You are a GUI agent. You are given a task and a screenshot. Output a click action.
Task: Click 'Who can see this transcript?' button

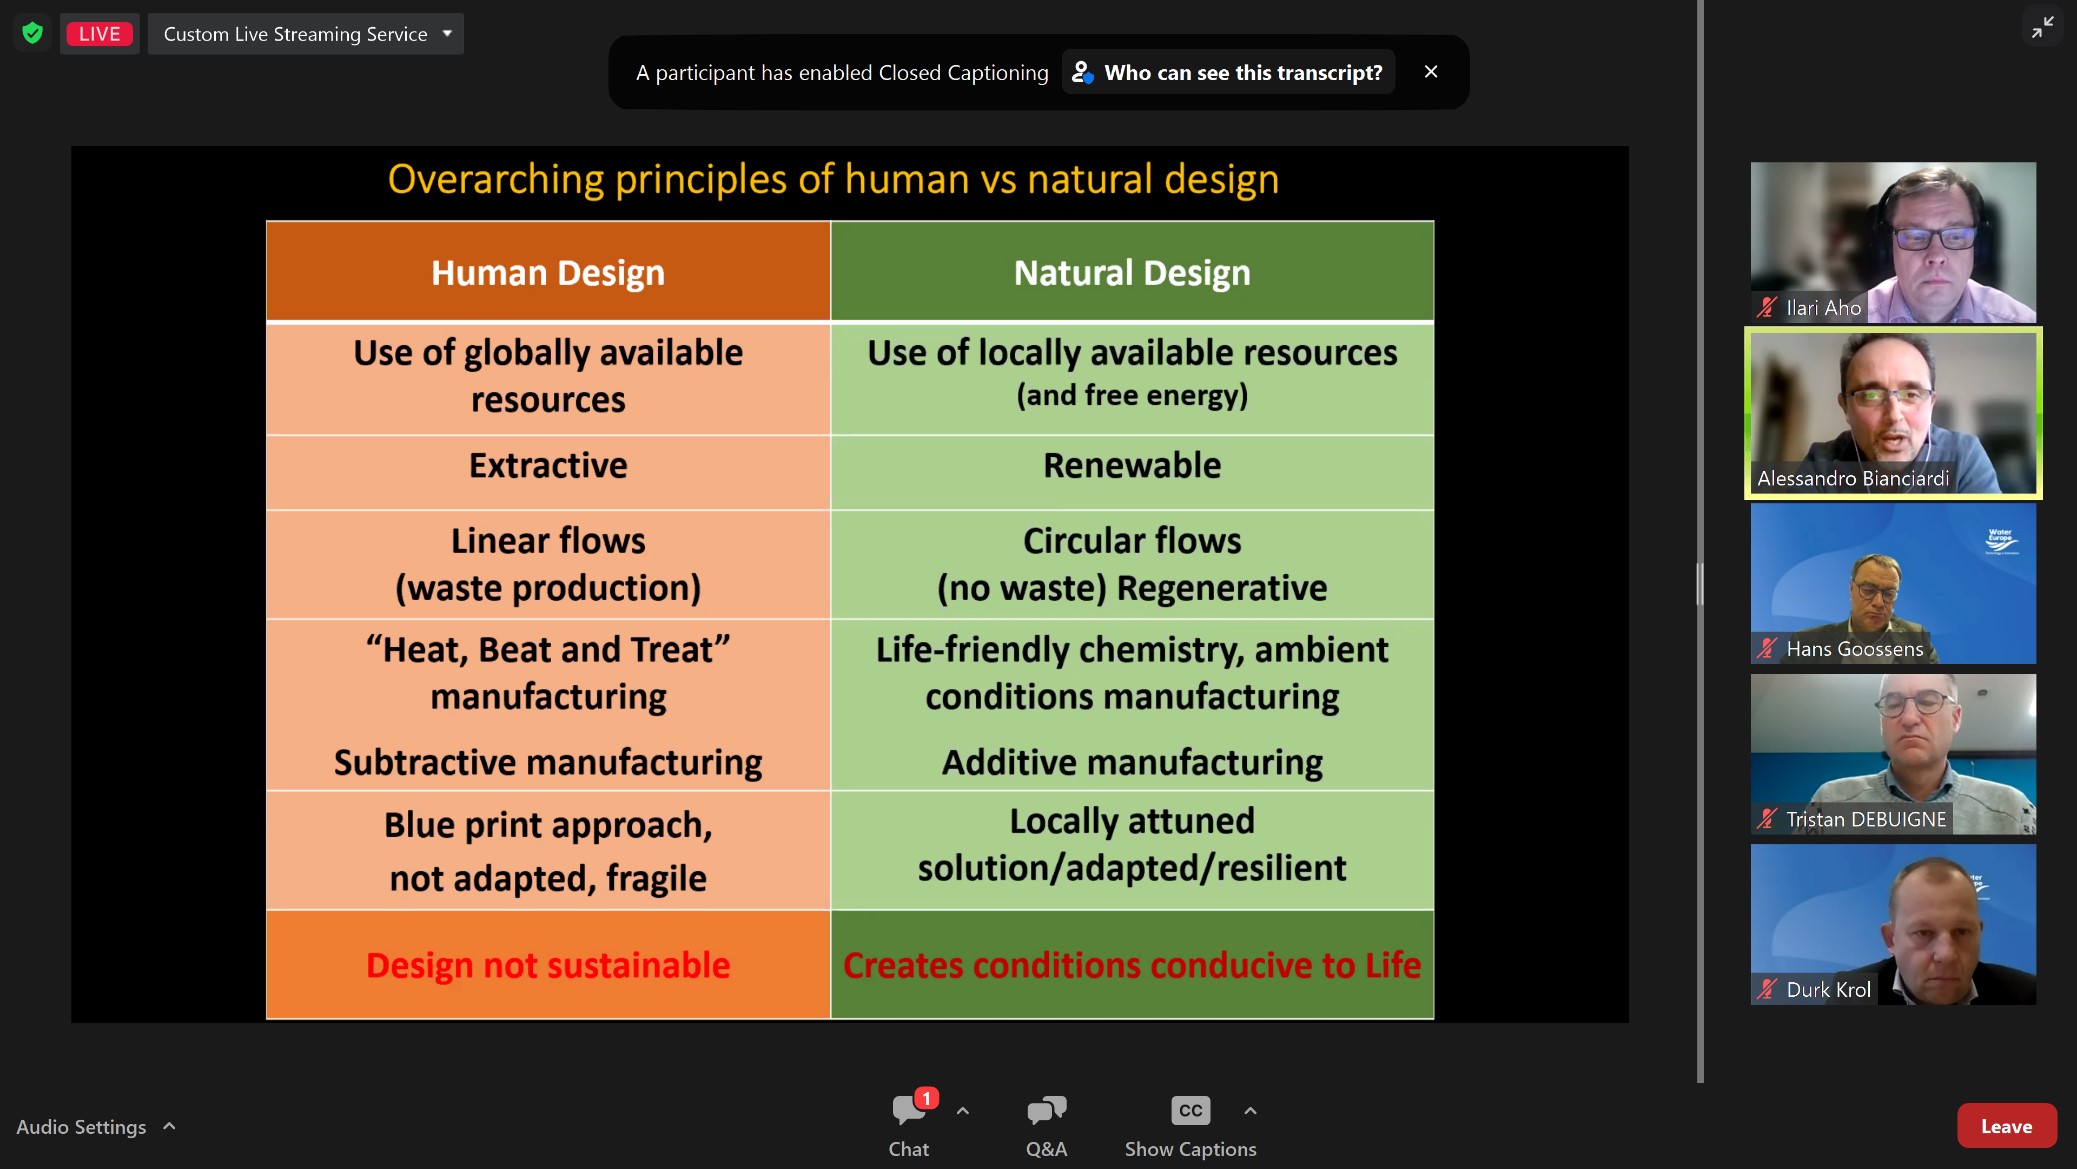click(x=1228, y=72)
